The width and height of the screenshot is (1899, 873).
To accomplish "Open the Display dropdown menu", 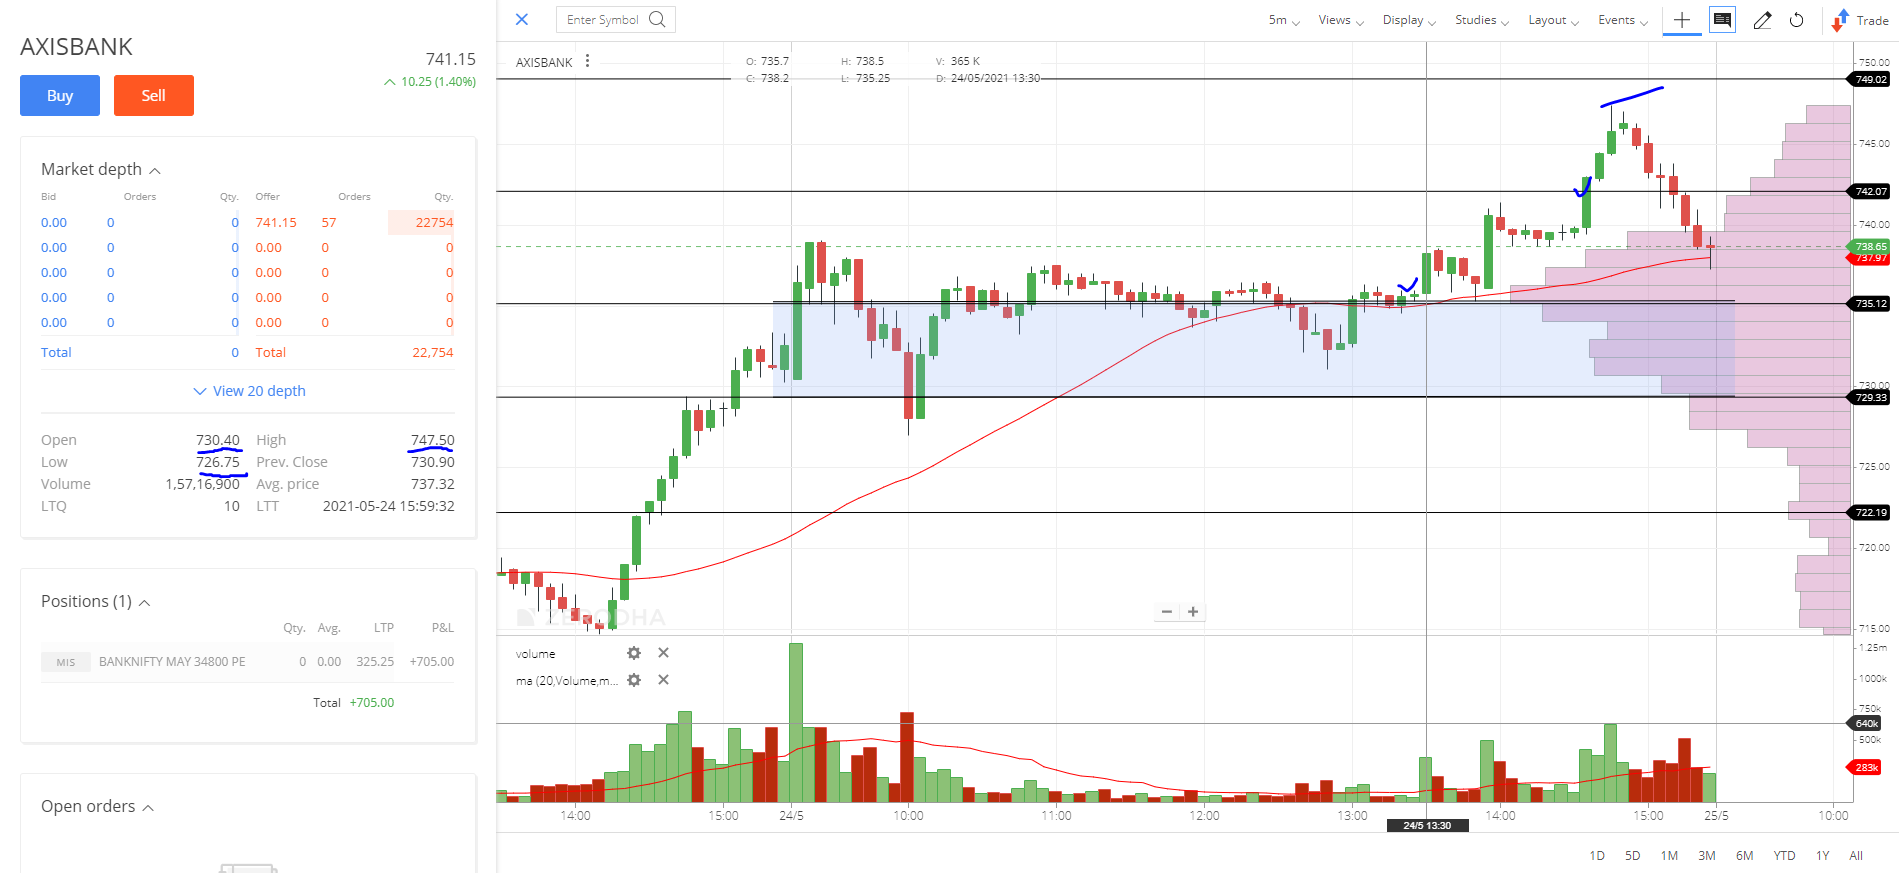I will [1409, 20].
